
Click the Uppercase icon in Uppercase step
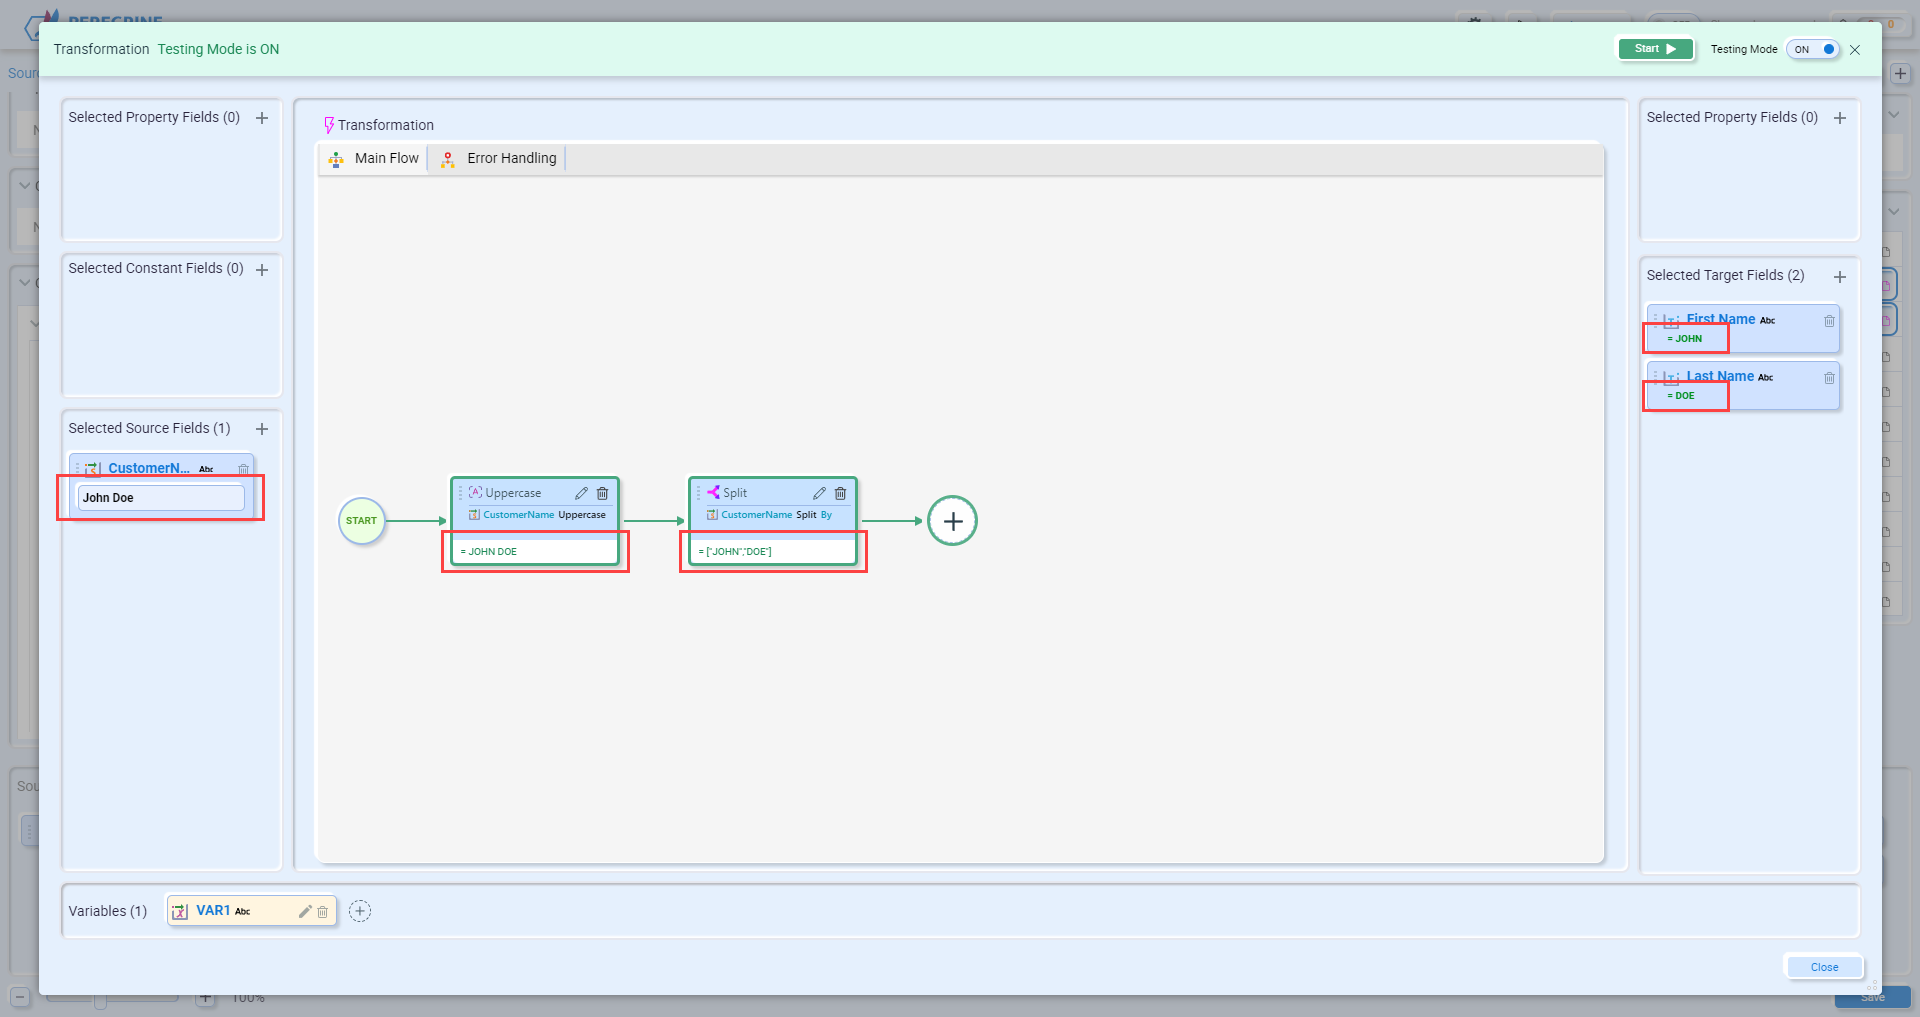point(476,492)
